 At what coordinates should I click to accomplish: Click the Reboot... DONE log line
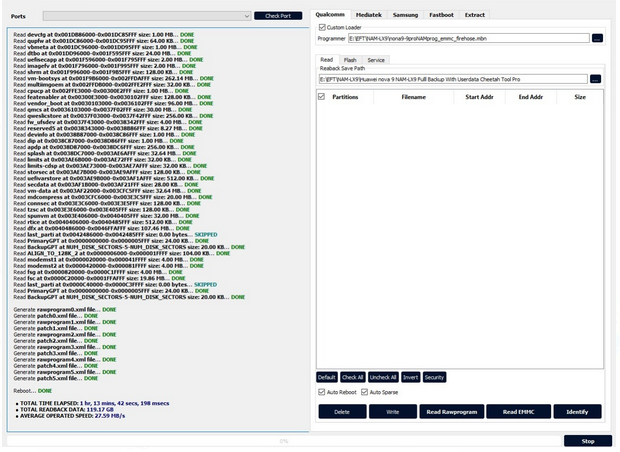[x=33, y=391]
